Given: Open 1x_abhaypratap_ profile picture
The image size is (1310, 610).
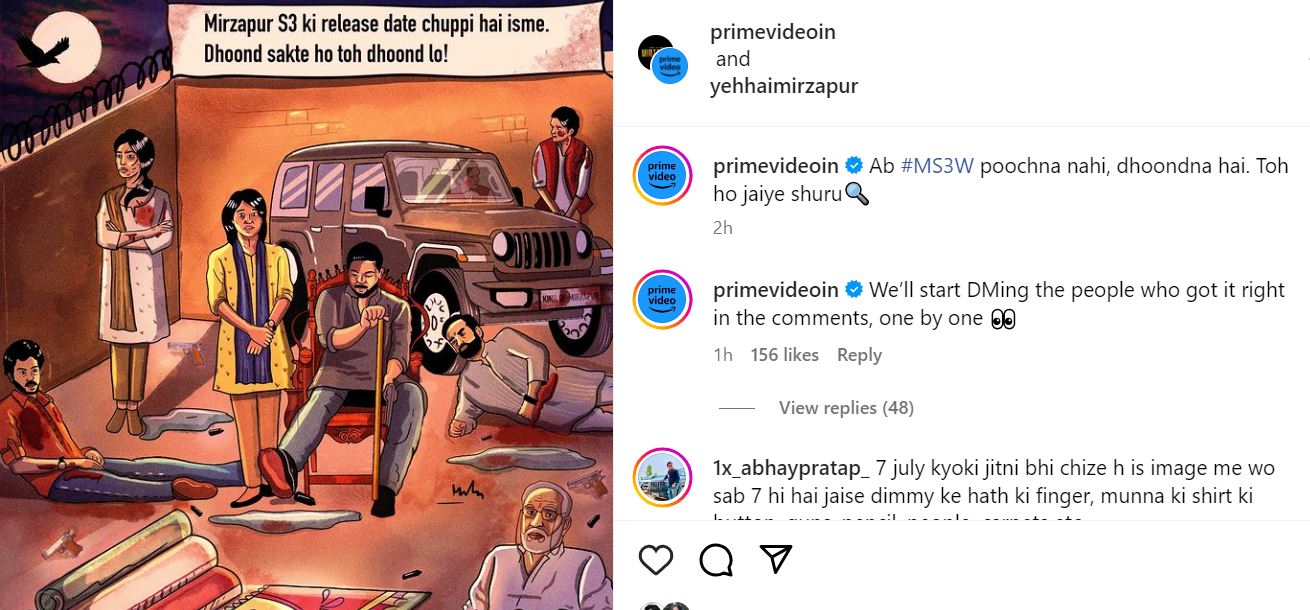Looking at the screenshot, I should tap(662, 477).
